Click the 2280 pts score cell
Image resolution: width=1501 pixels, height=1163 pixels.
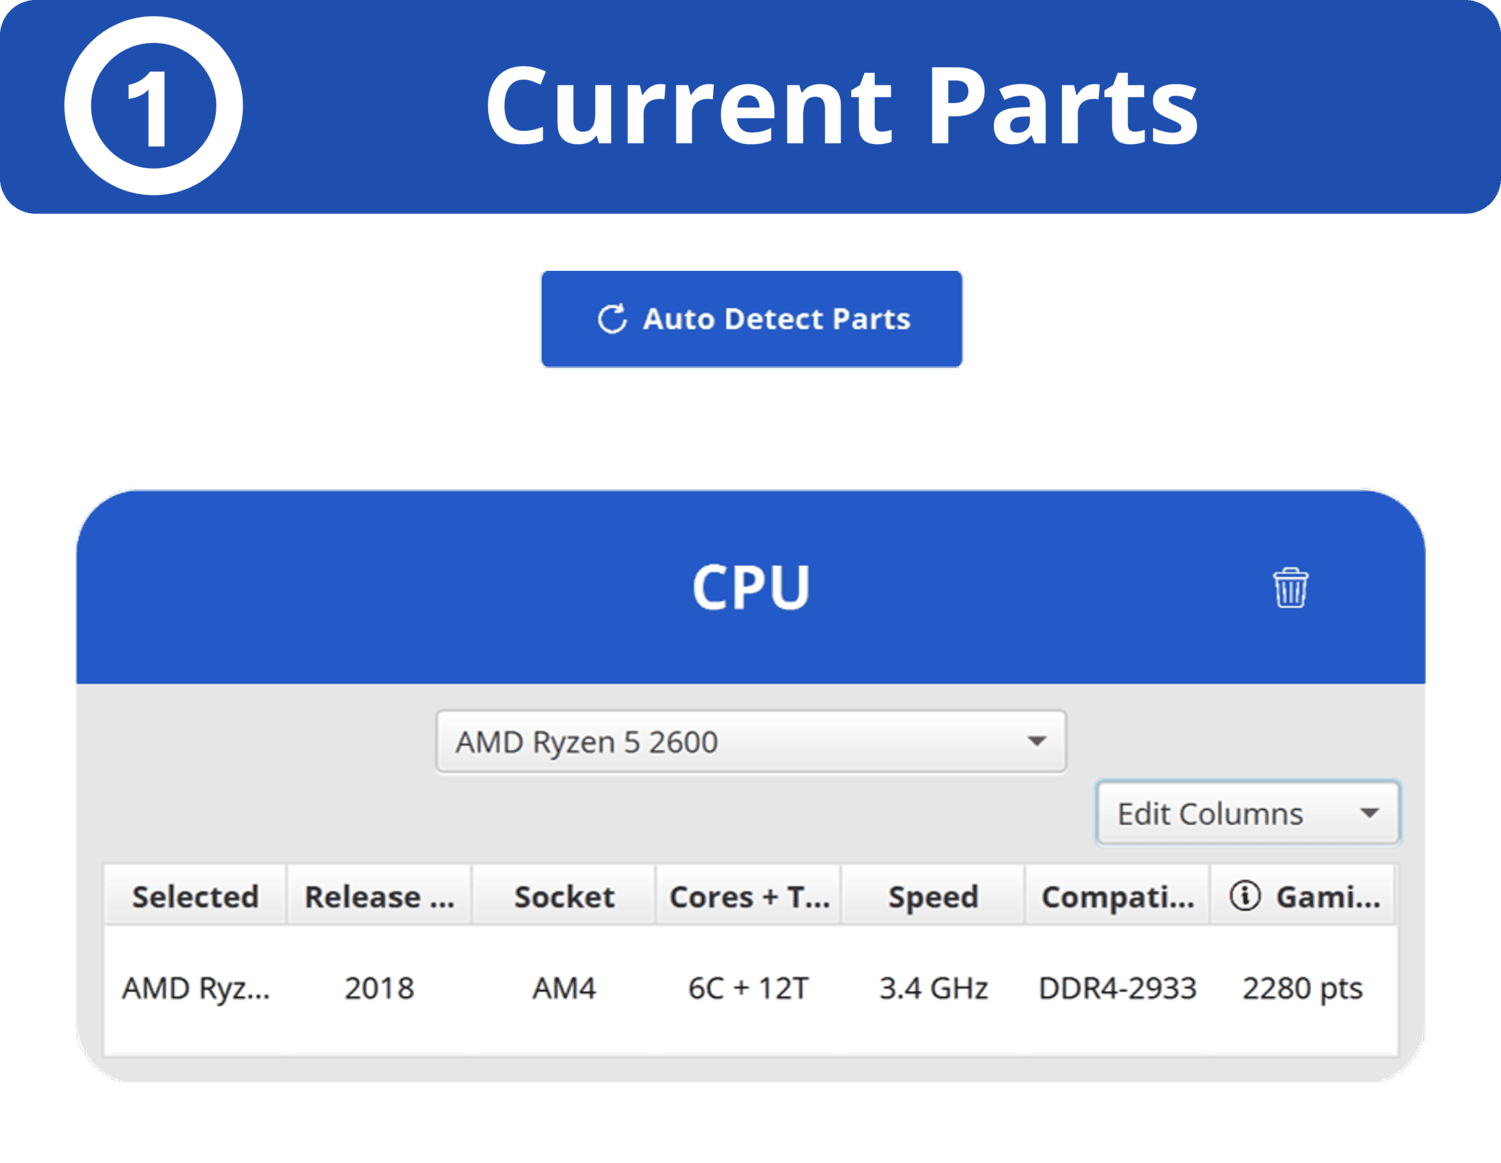(x=1303, y=988)
